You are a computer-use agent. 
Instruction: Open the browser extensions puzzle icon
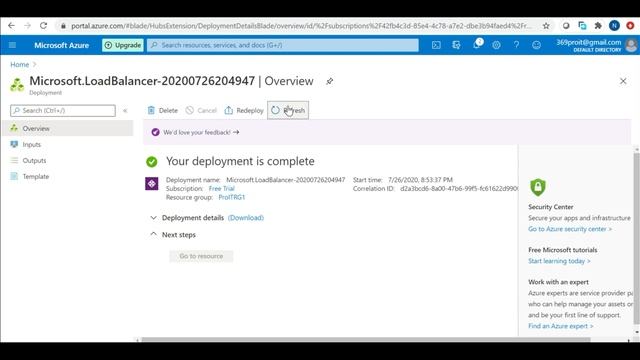[598, 26]
